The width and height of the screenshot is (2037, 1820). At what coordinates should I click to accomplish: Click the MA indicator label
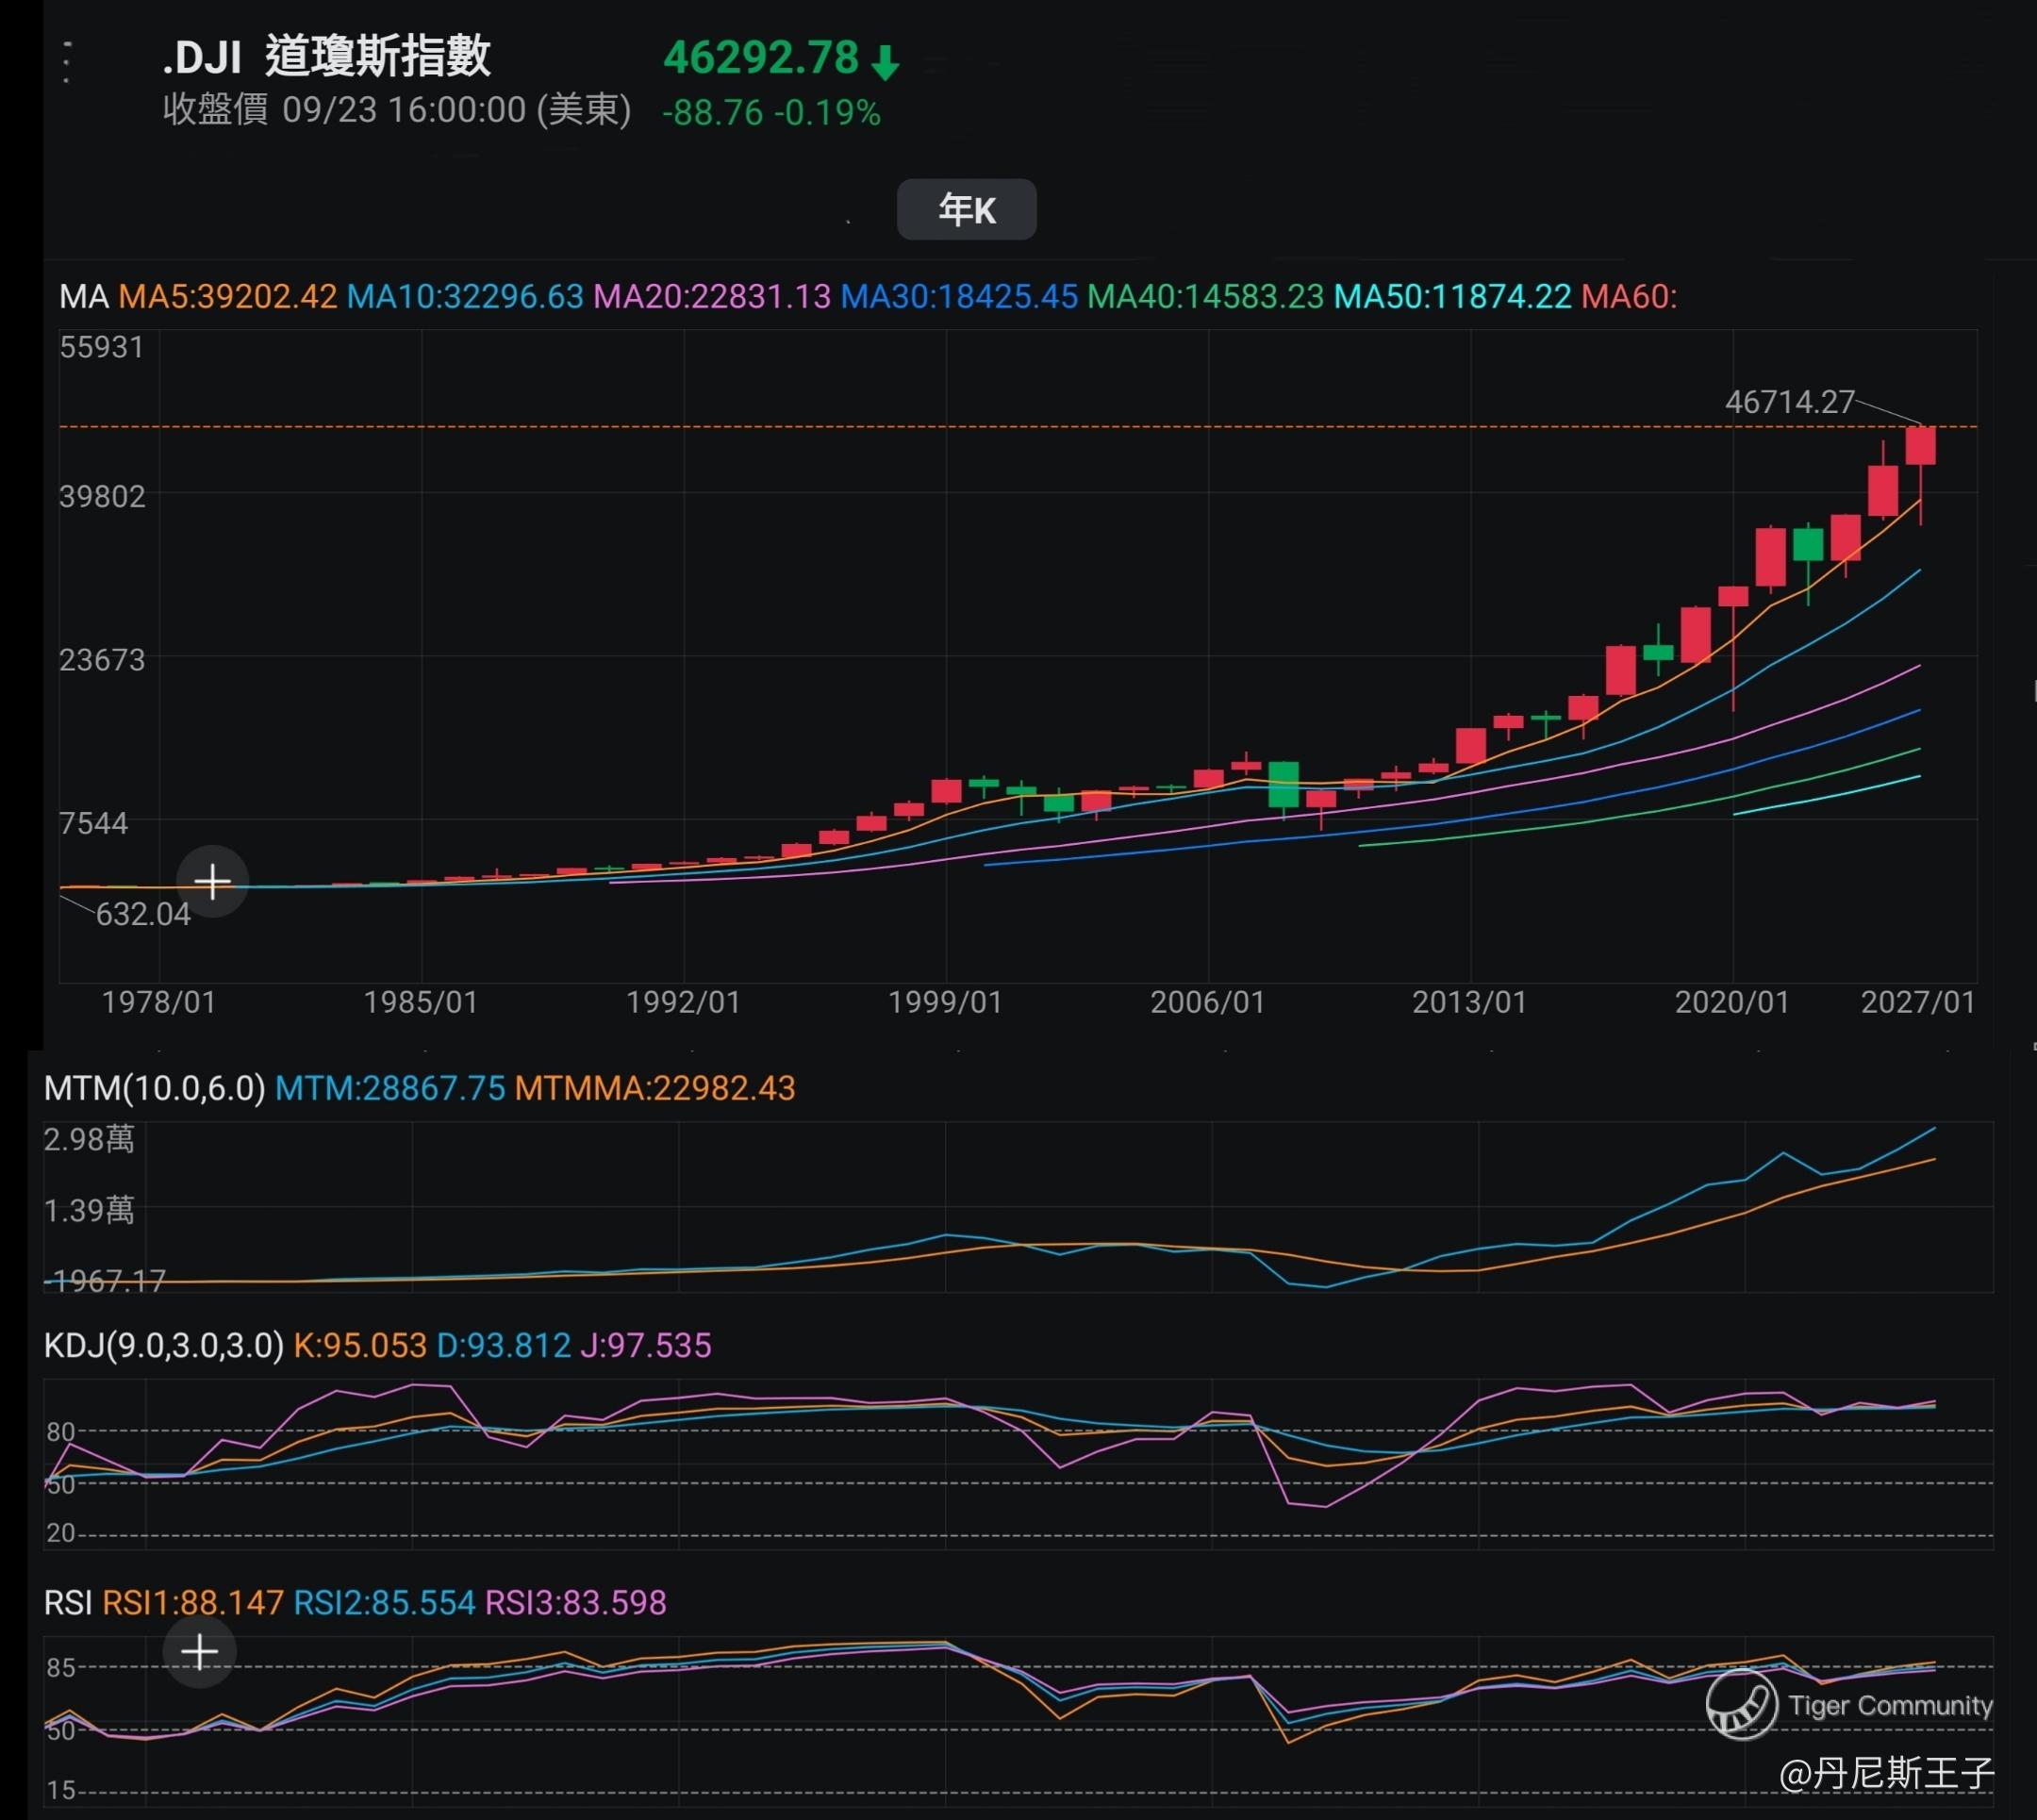(x=83, y=297)
